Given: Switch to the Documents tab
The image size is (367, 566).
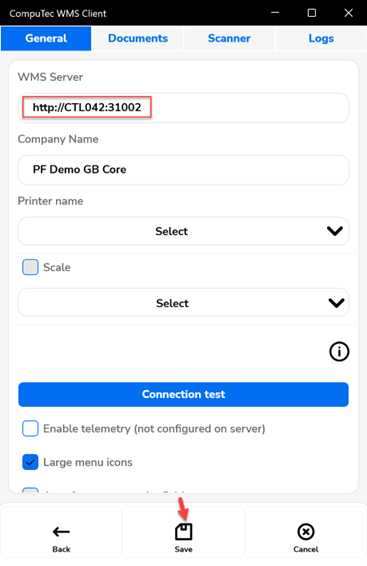Looking at the screenshot, I should 138,38.
